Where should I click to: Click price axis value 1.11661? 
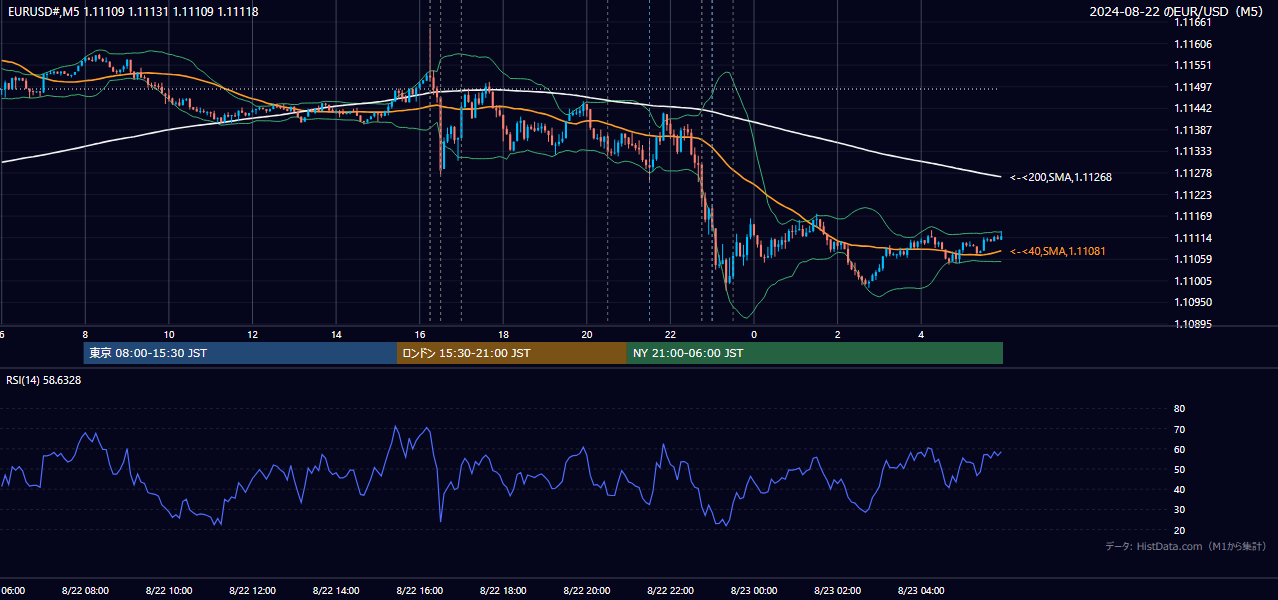pyautogui.click(x=1192, y=22)
